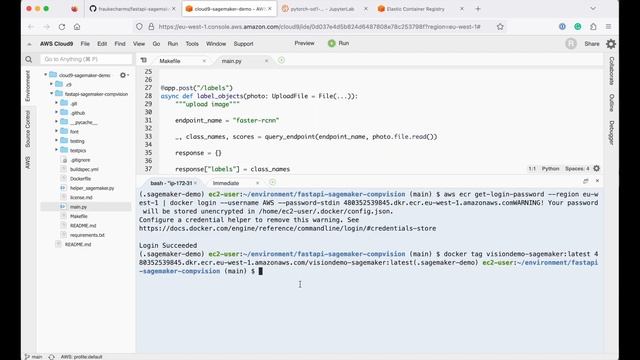The width and height of the screenshot is (640, 360).
Task: Close the main.py editor tab
Action: pyautogui.click(x=267, y=61)
